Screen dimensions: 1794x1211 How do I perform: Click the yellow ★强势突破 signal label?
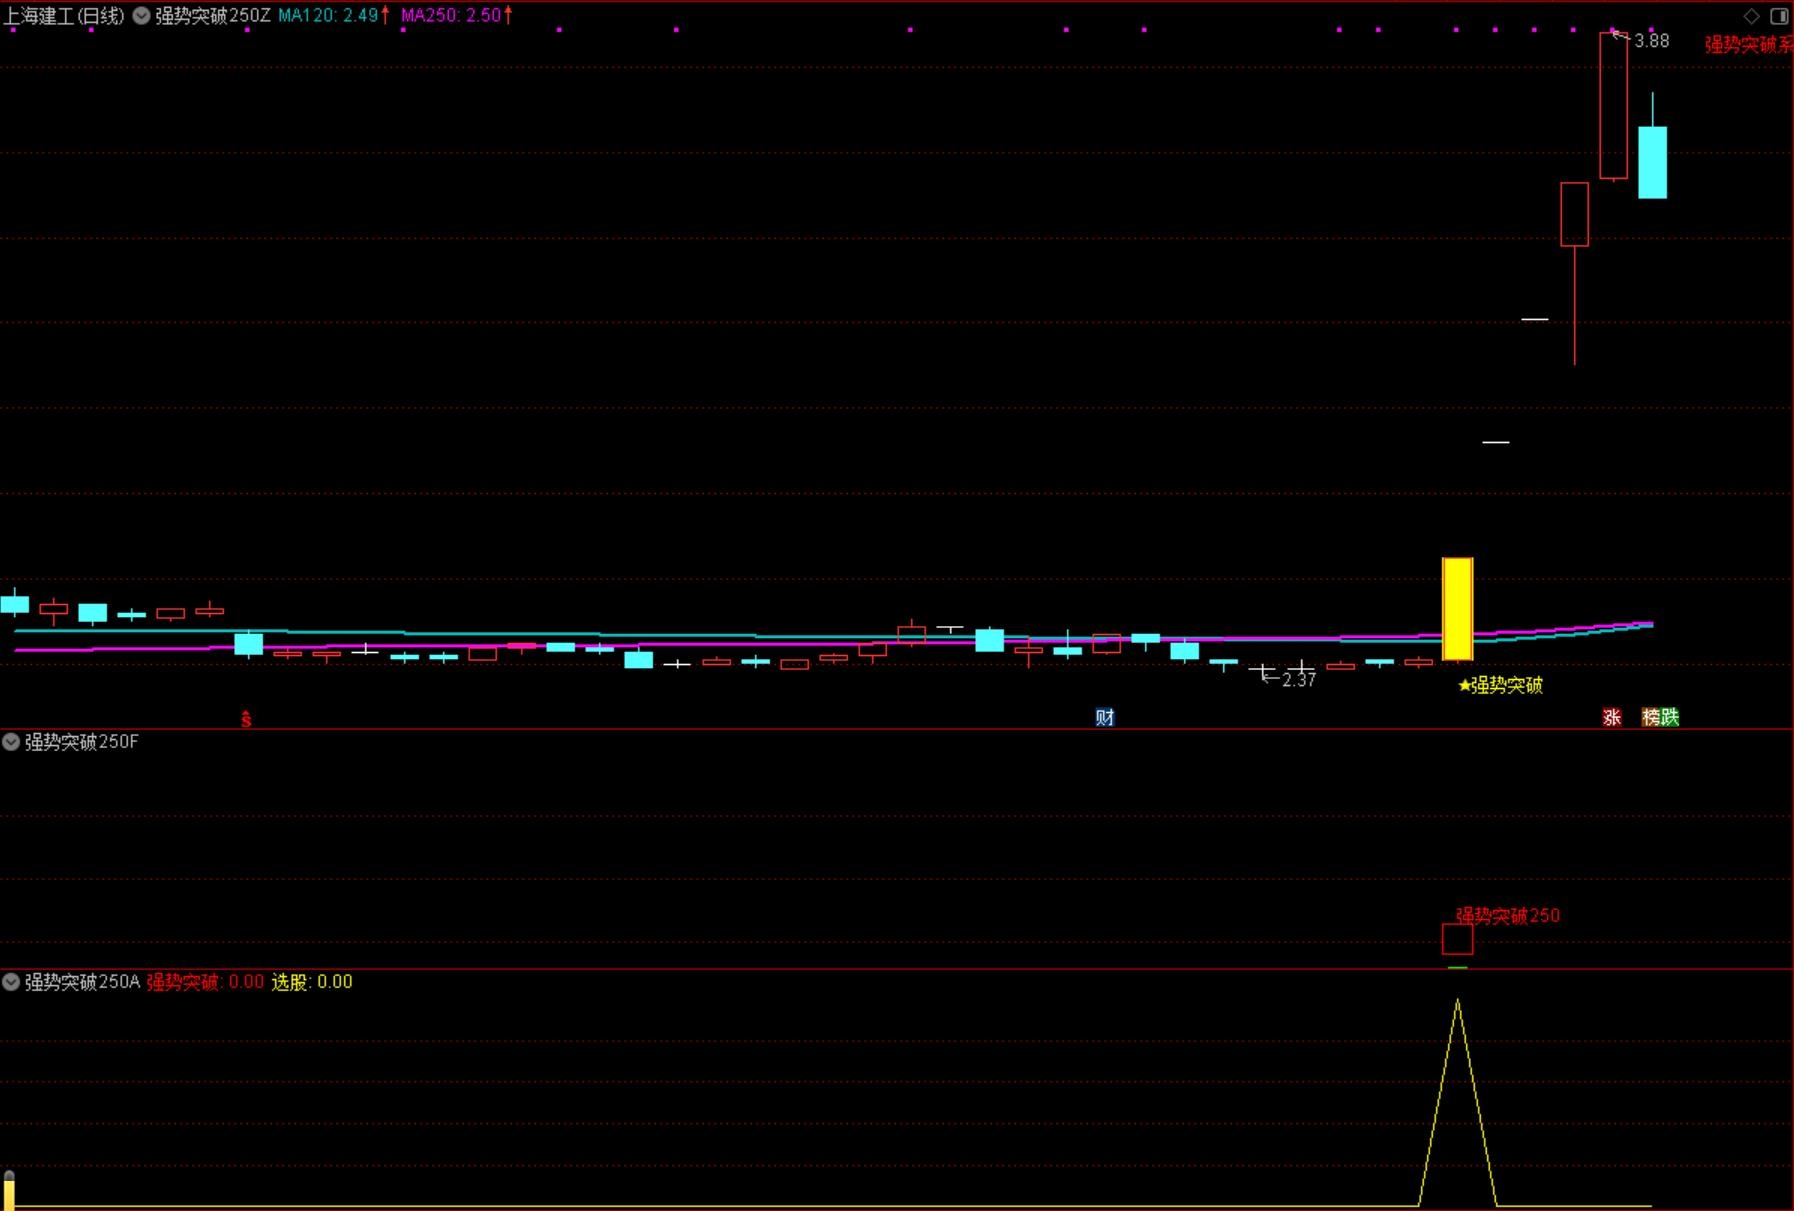[1500, 685]
